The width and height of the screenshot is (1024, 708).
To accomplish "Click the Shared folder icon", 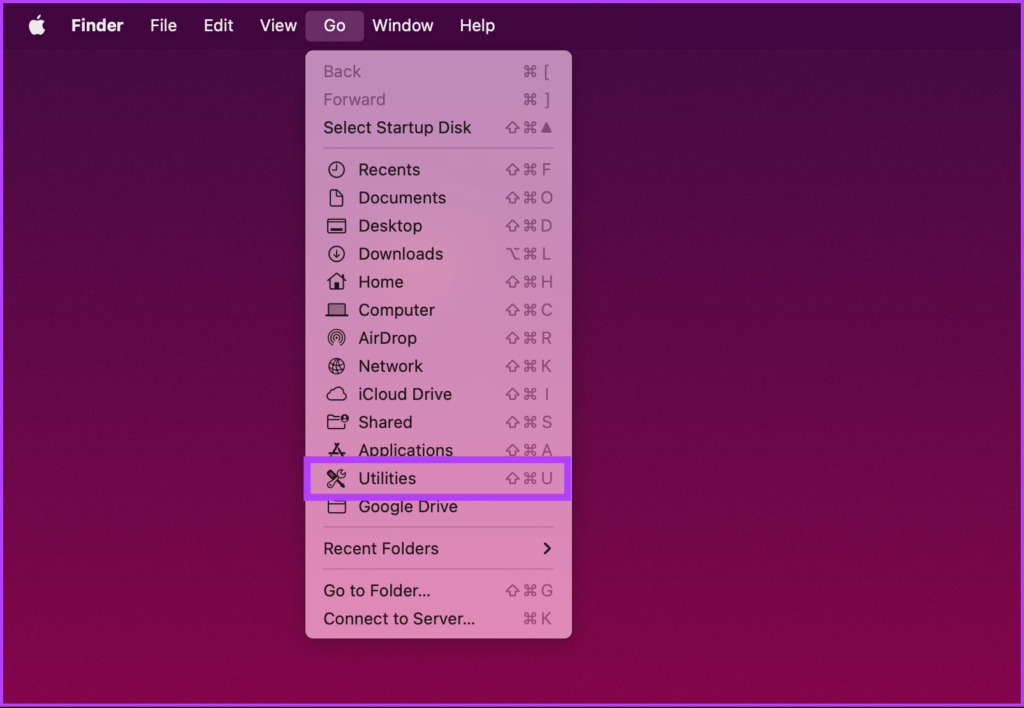I will coord(337,422).
